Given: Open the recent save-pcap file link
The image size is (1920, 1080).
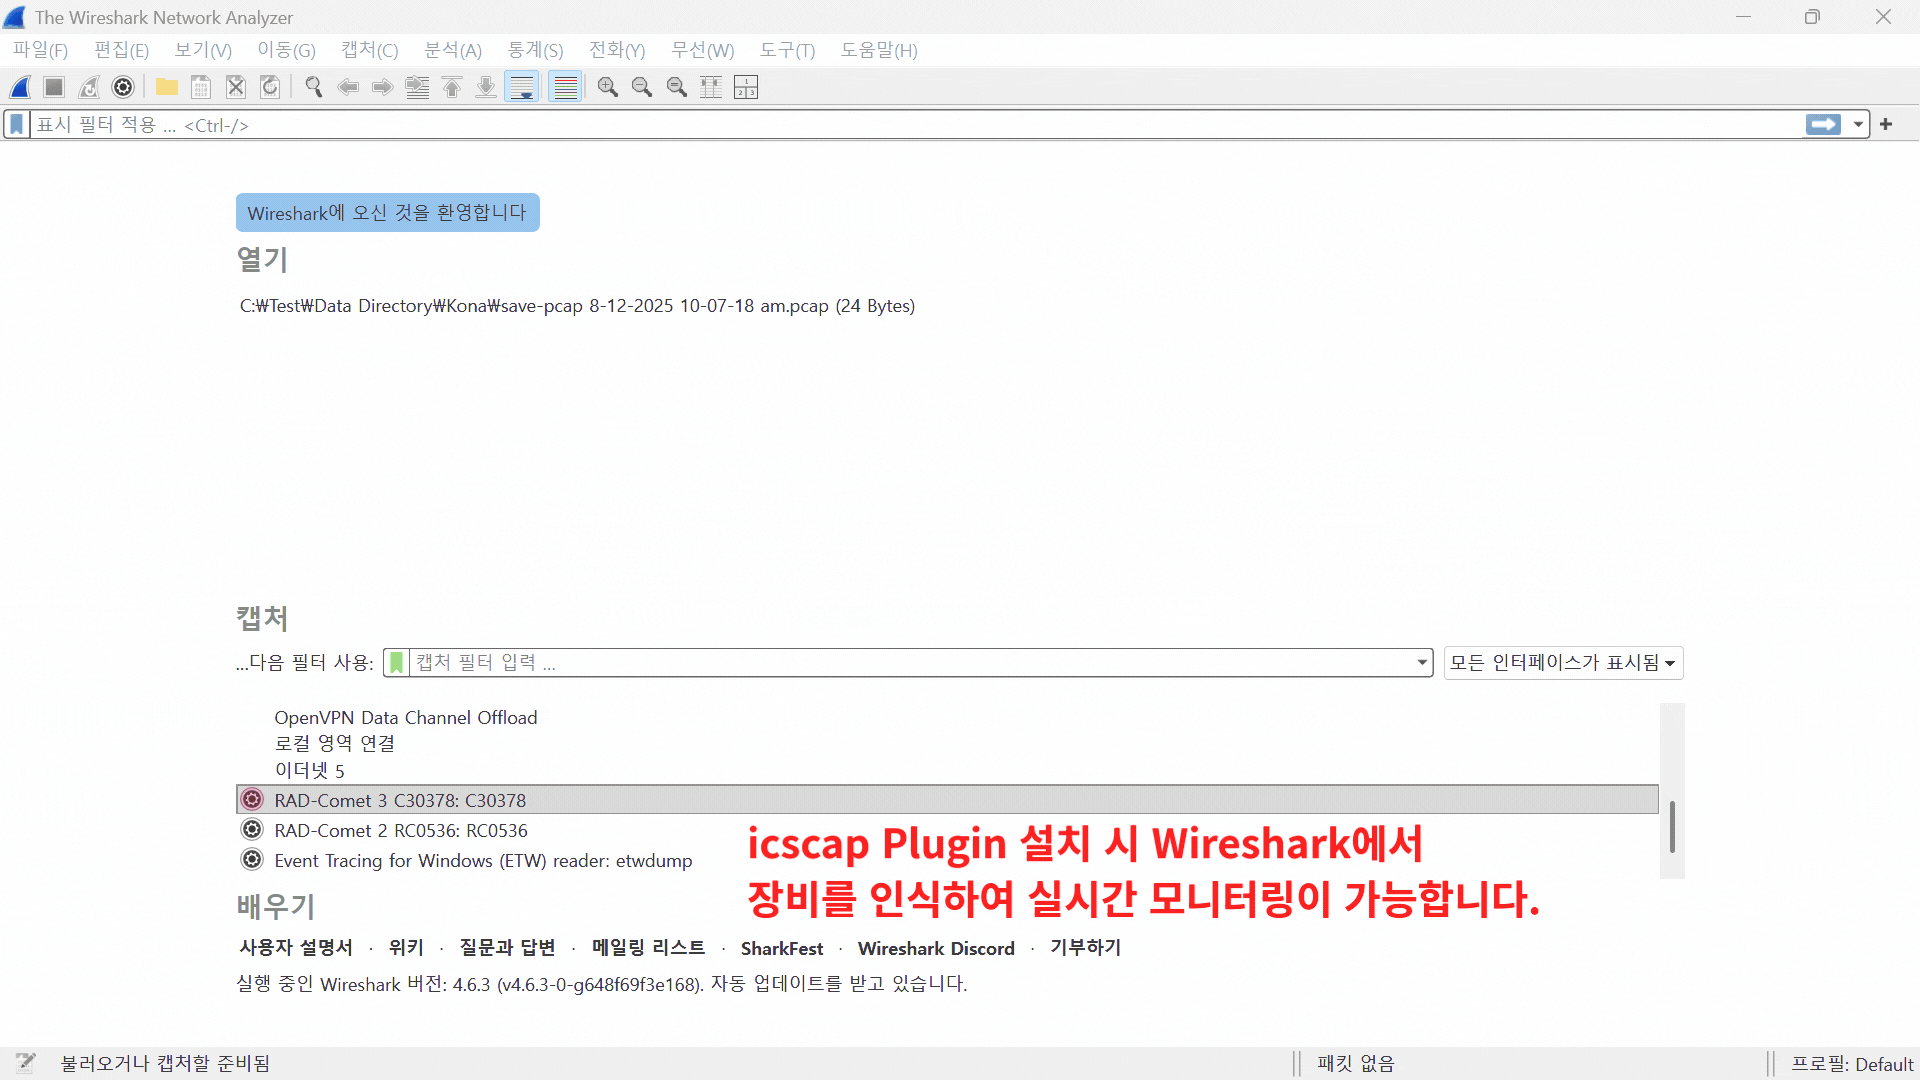Looking at the screenshot, I should (576, 306).
